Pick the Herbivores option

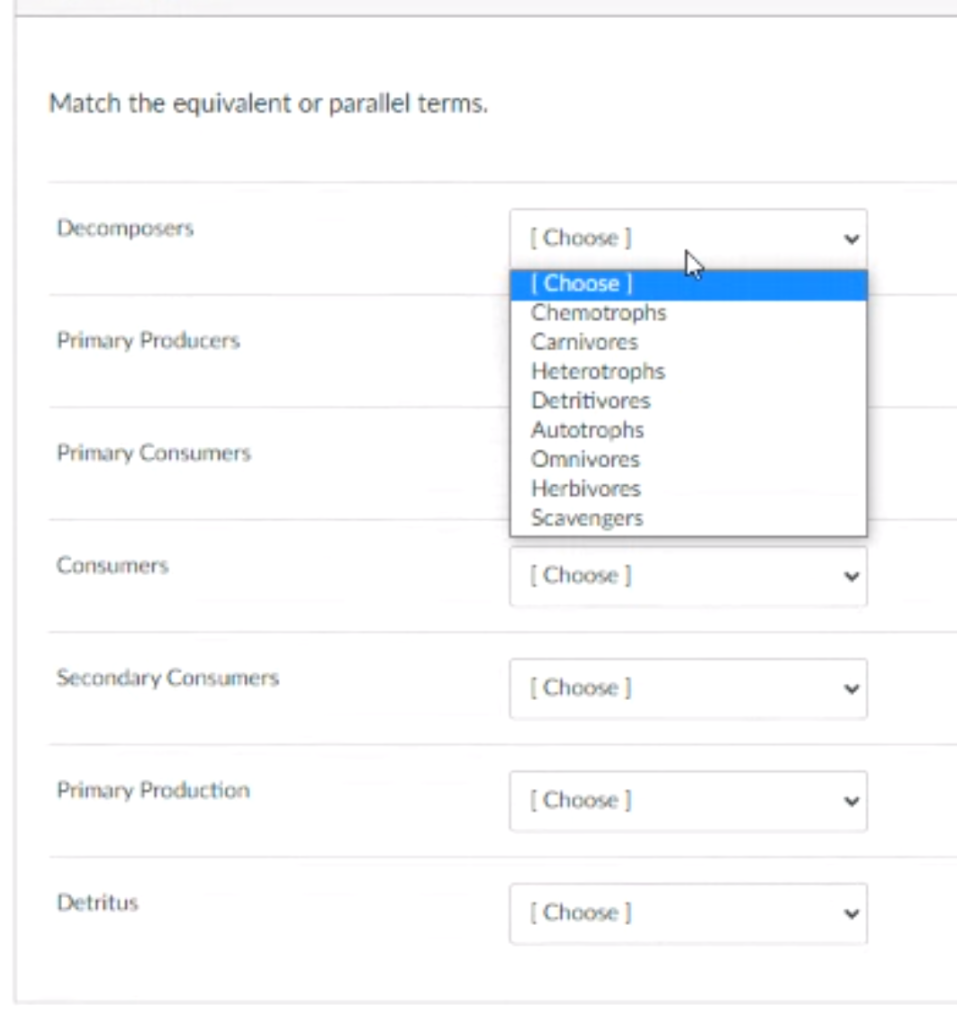tap(585, 489)
